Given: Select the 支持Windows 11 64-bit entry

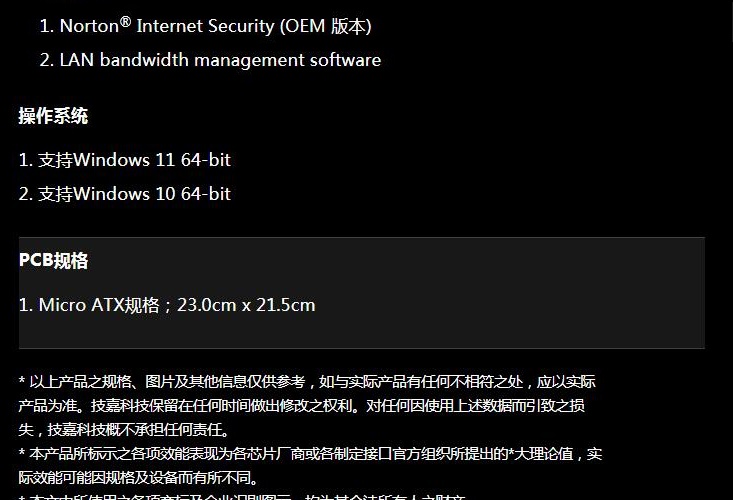Looking at the screenshot, I should pyautogui.click(x=125, y=160).
